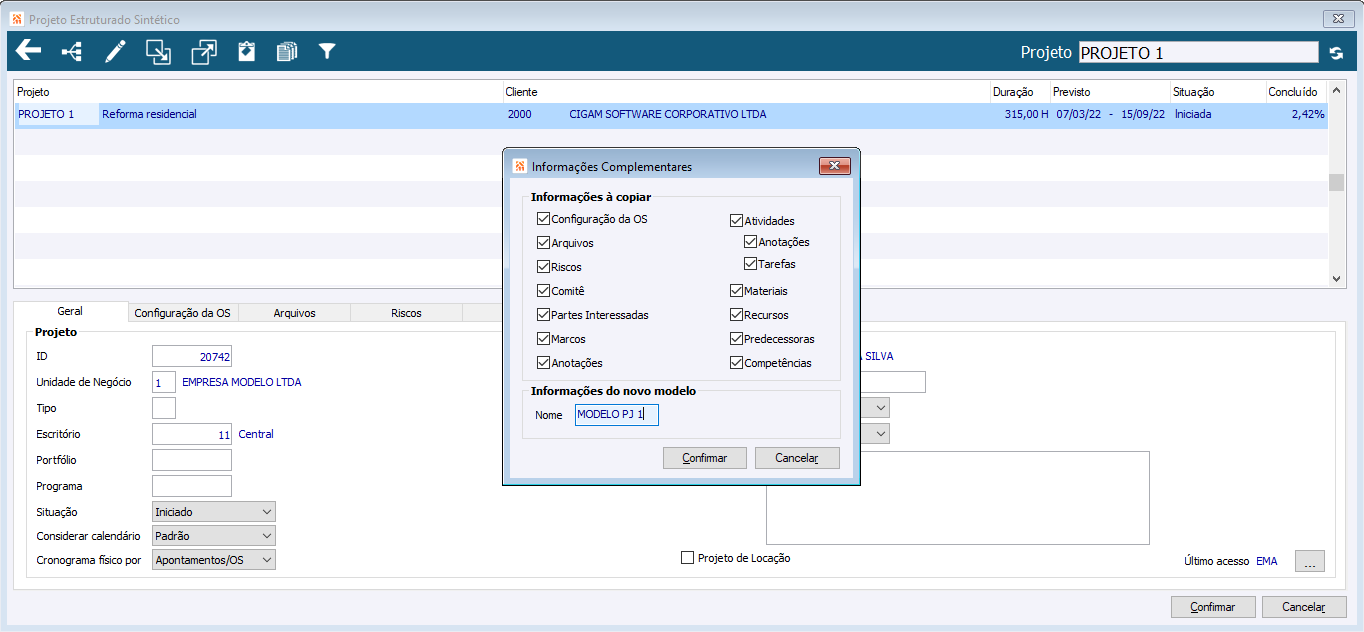Screen dimensions: 1364x632
Task: Click the back arrow toolbar icon
Action: (28, 51)
